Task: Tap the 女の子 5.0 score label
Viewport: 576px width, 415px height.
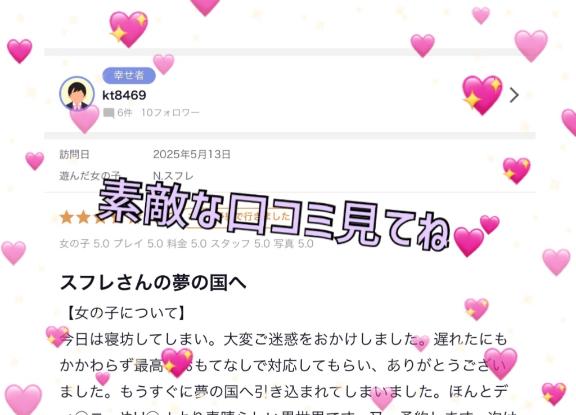Action: [84, 243]
